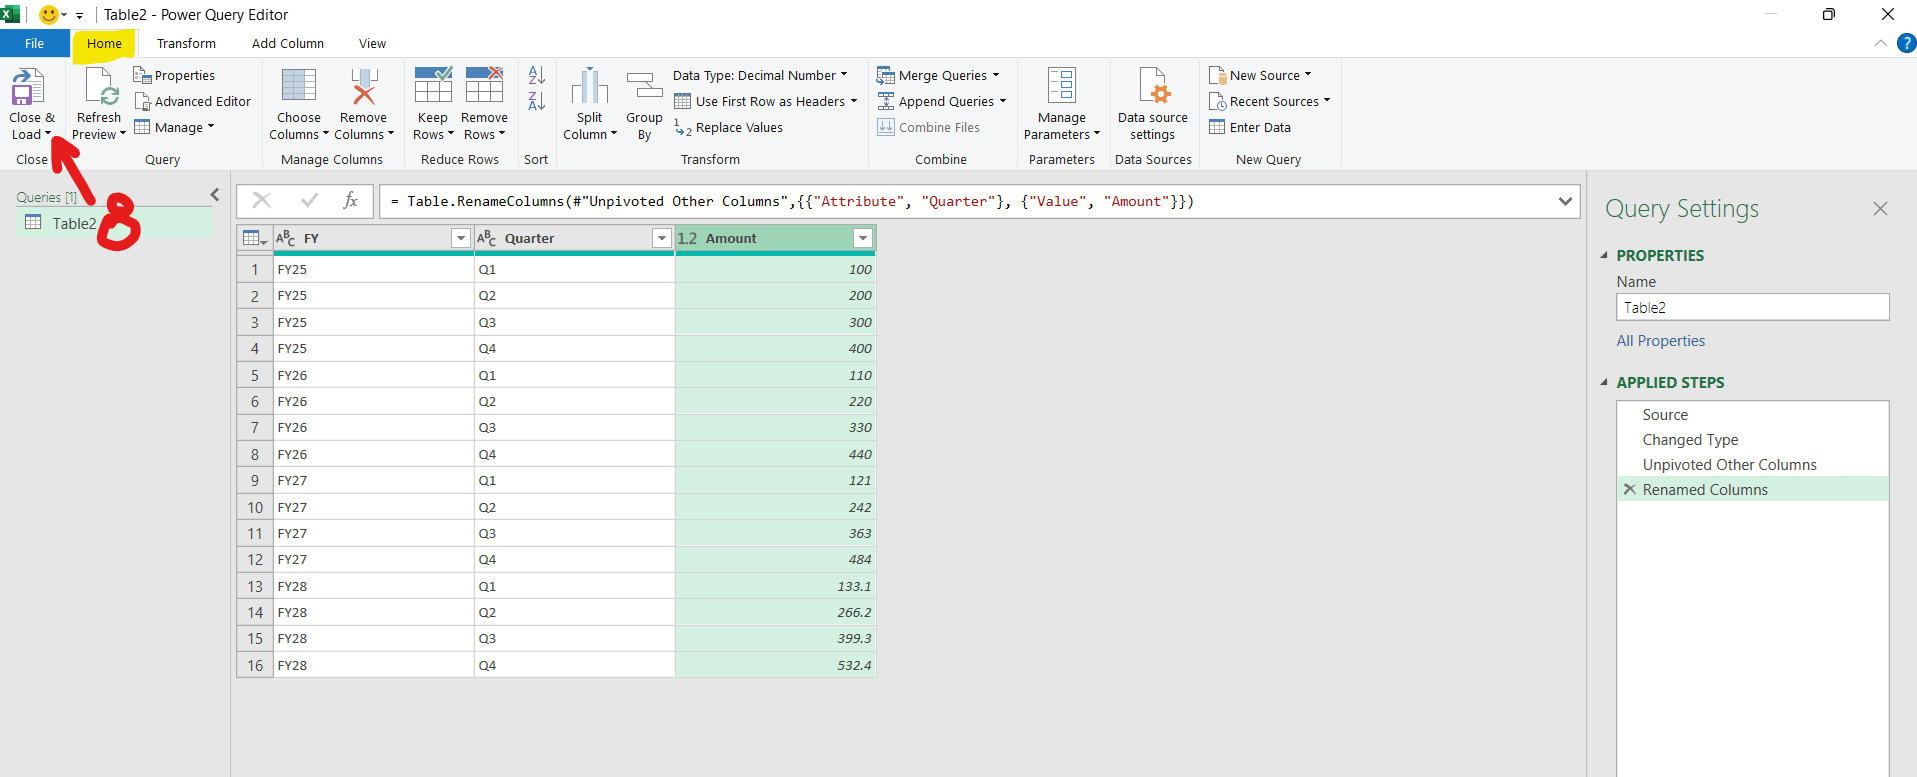Open the Merge Queries dropdown
The width and height of the screenshot is (1917, 777).
point(938,75)
